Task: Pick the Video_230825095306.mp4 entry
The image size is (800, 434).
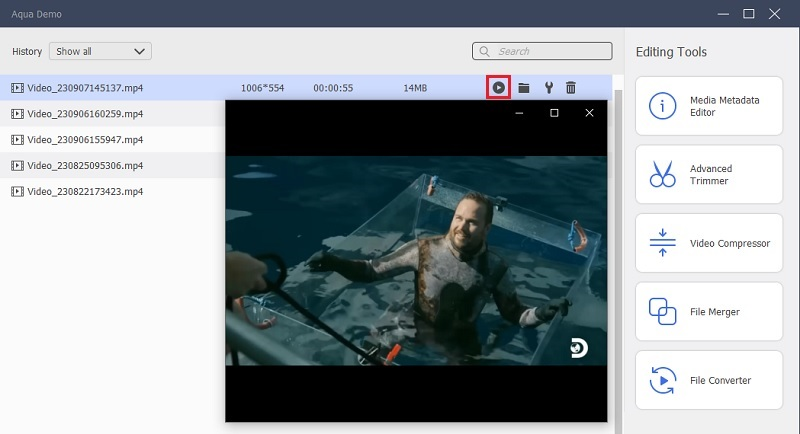Action: [85, 166]
